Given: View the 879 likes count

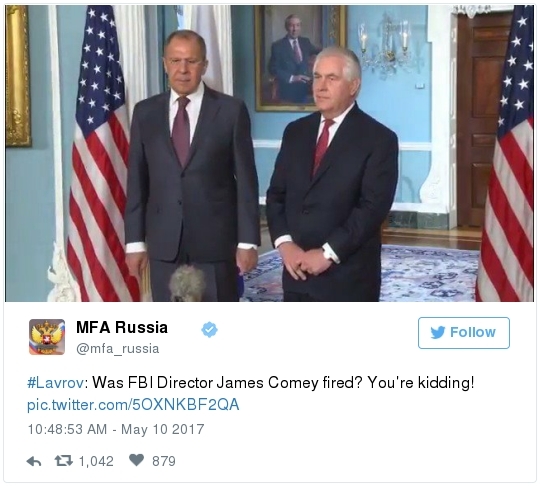Looking at the screenshot, I should (164, 461).
